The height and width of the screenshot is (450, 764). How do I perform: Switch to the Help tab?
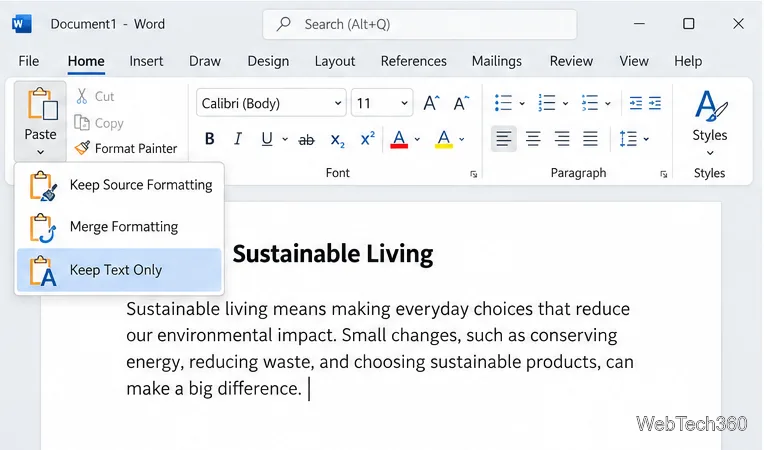688,61
